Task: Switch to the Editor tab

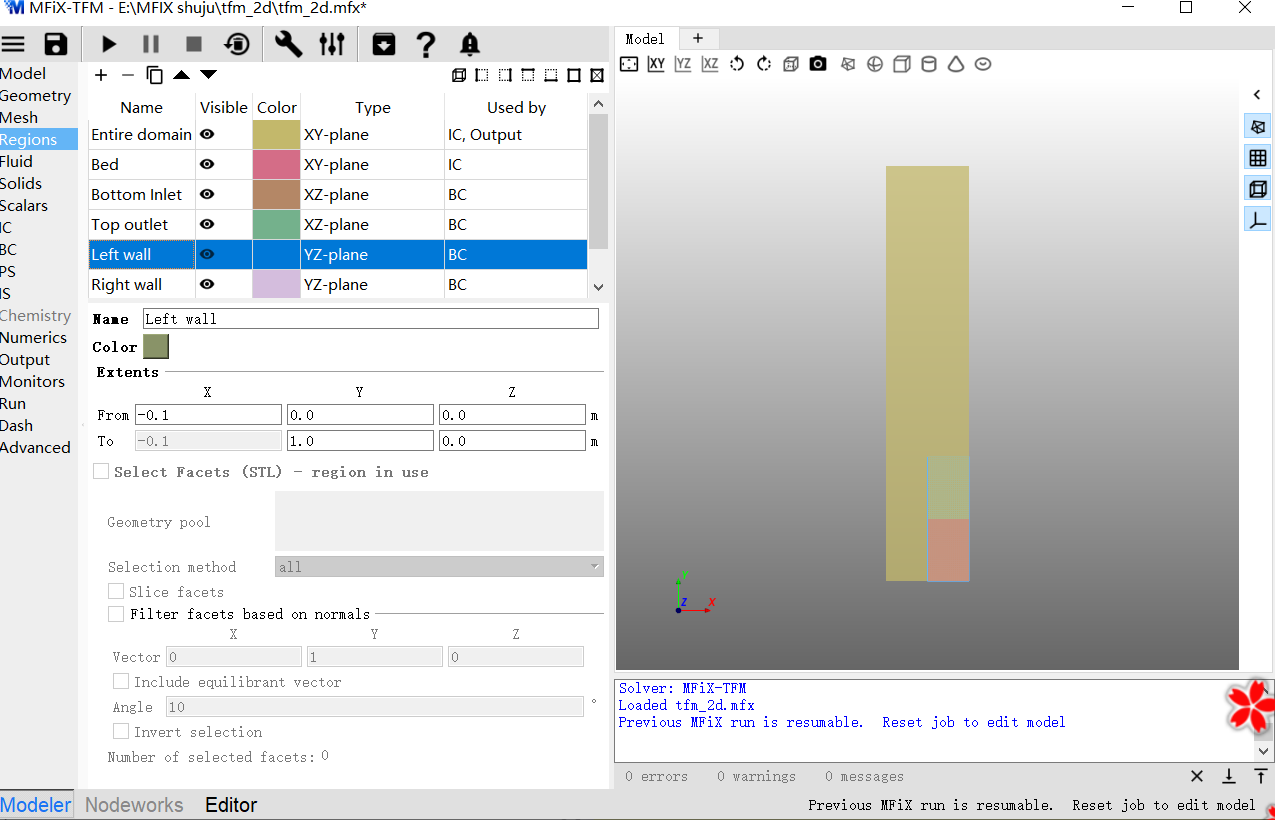Action: tap(231, 805)
